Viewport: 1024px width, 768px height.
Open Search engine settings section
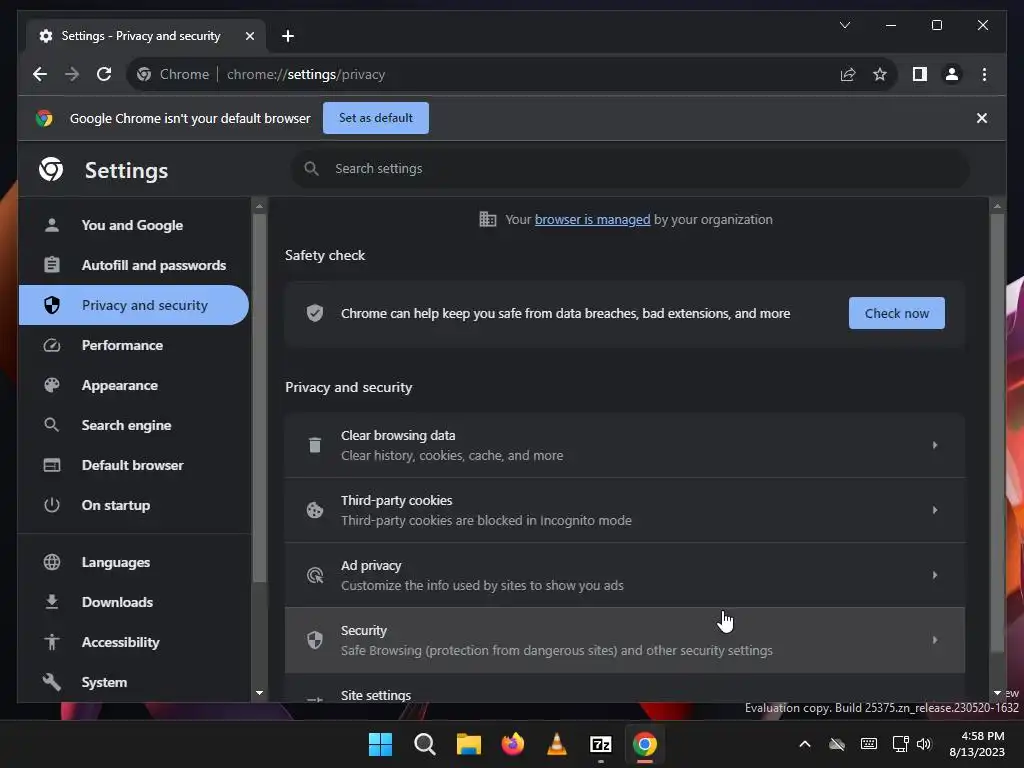pos(134,425)
